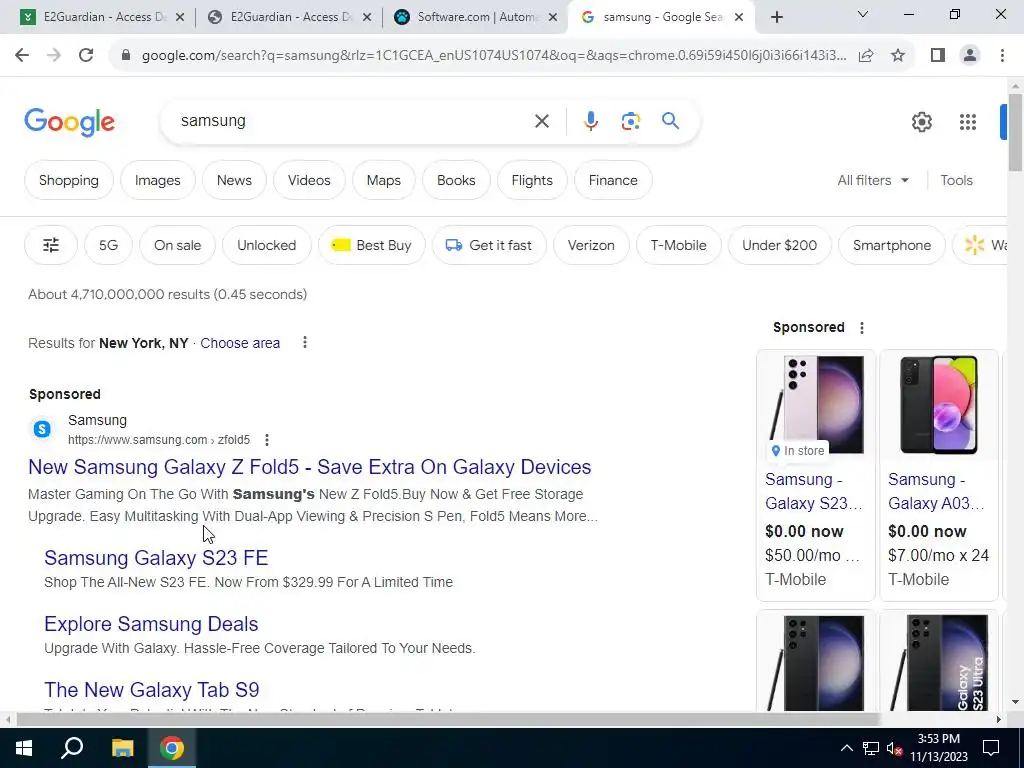Select the Books search category
Image resolution: width=1024 pixels, height=768 pixels.
click(x=456, y=180)
